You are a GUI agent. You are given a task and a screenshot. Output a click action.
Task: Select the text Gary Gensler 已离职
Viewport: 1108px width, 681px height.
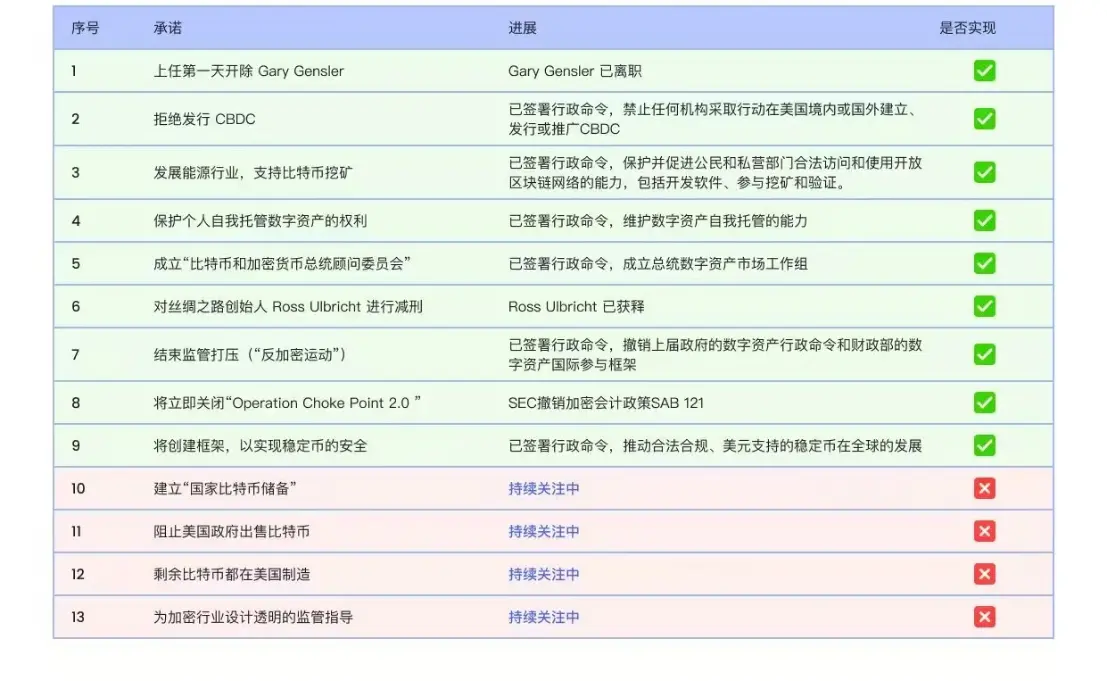574,71
